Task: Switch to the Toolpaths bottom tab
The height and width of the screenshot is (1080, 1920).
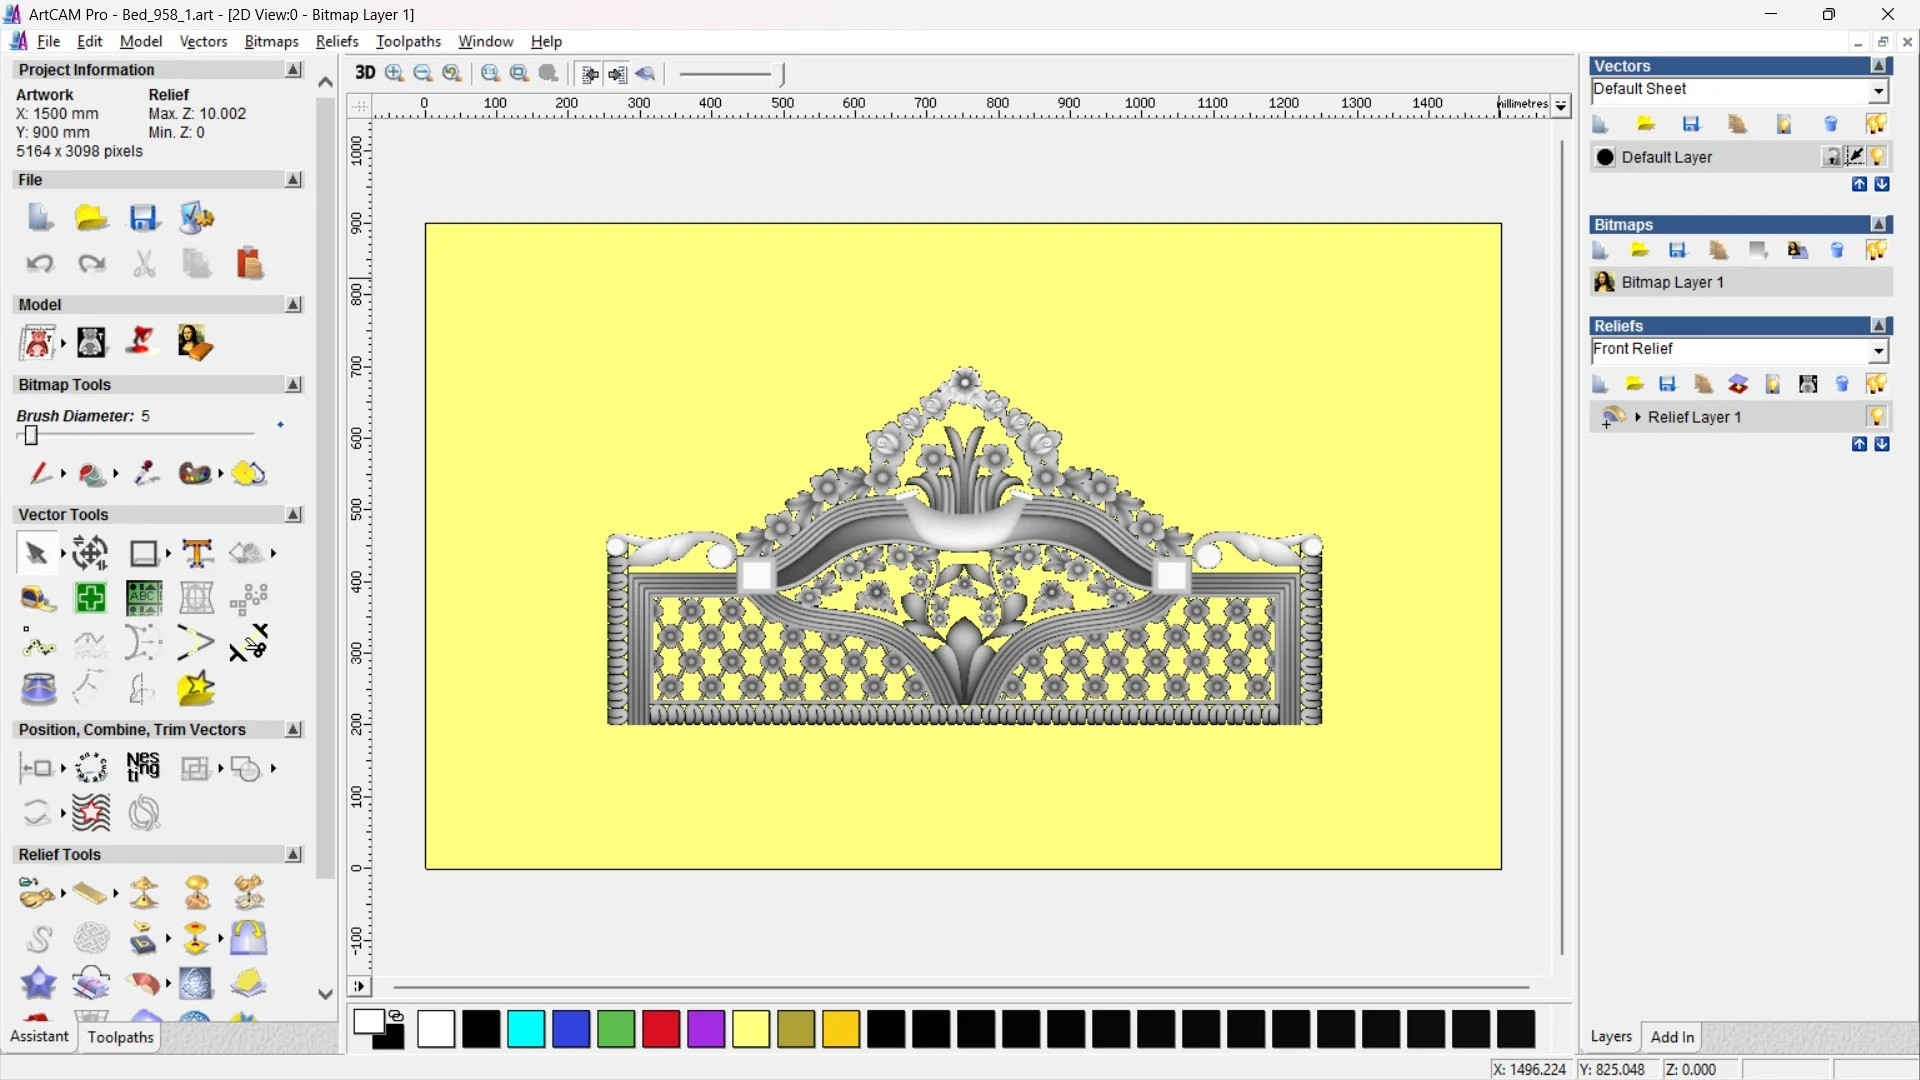Action: coord(120,1037)
